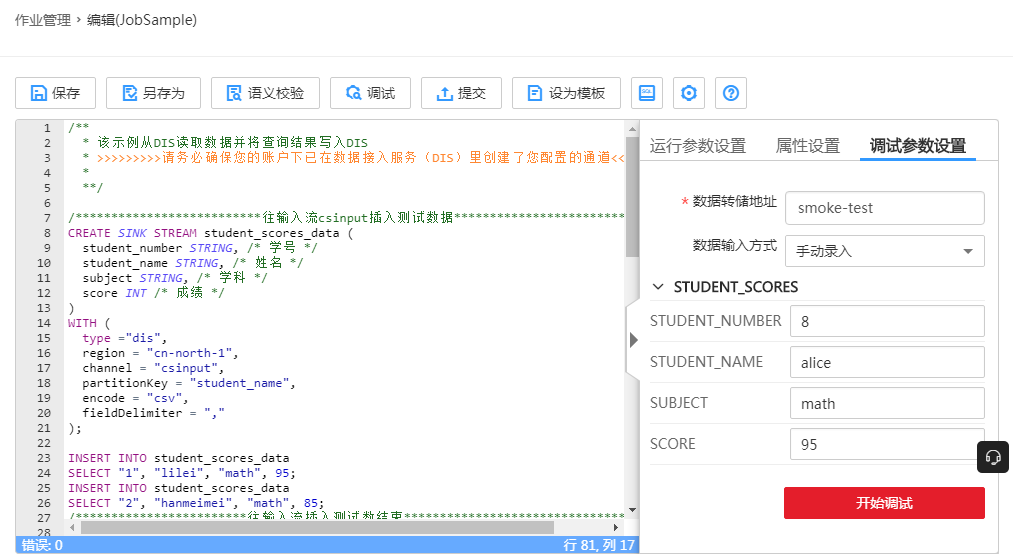This screenshot has width=1013, height=560.
Task: Click the line type ="dis"
Action: click(125, 338)
